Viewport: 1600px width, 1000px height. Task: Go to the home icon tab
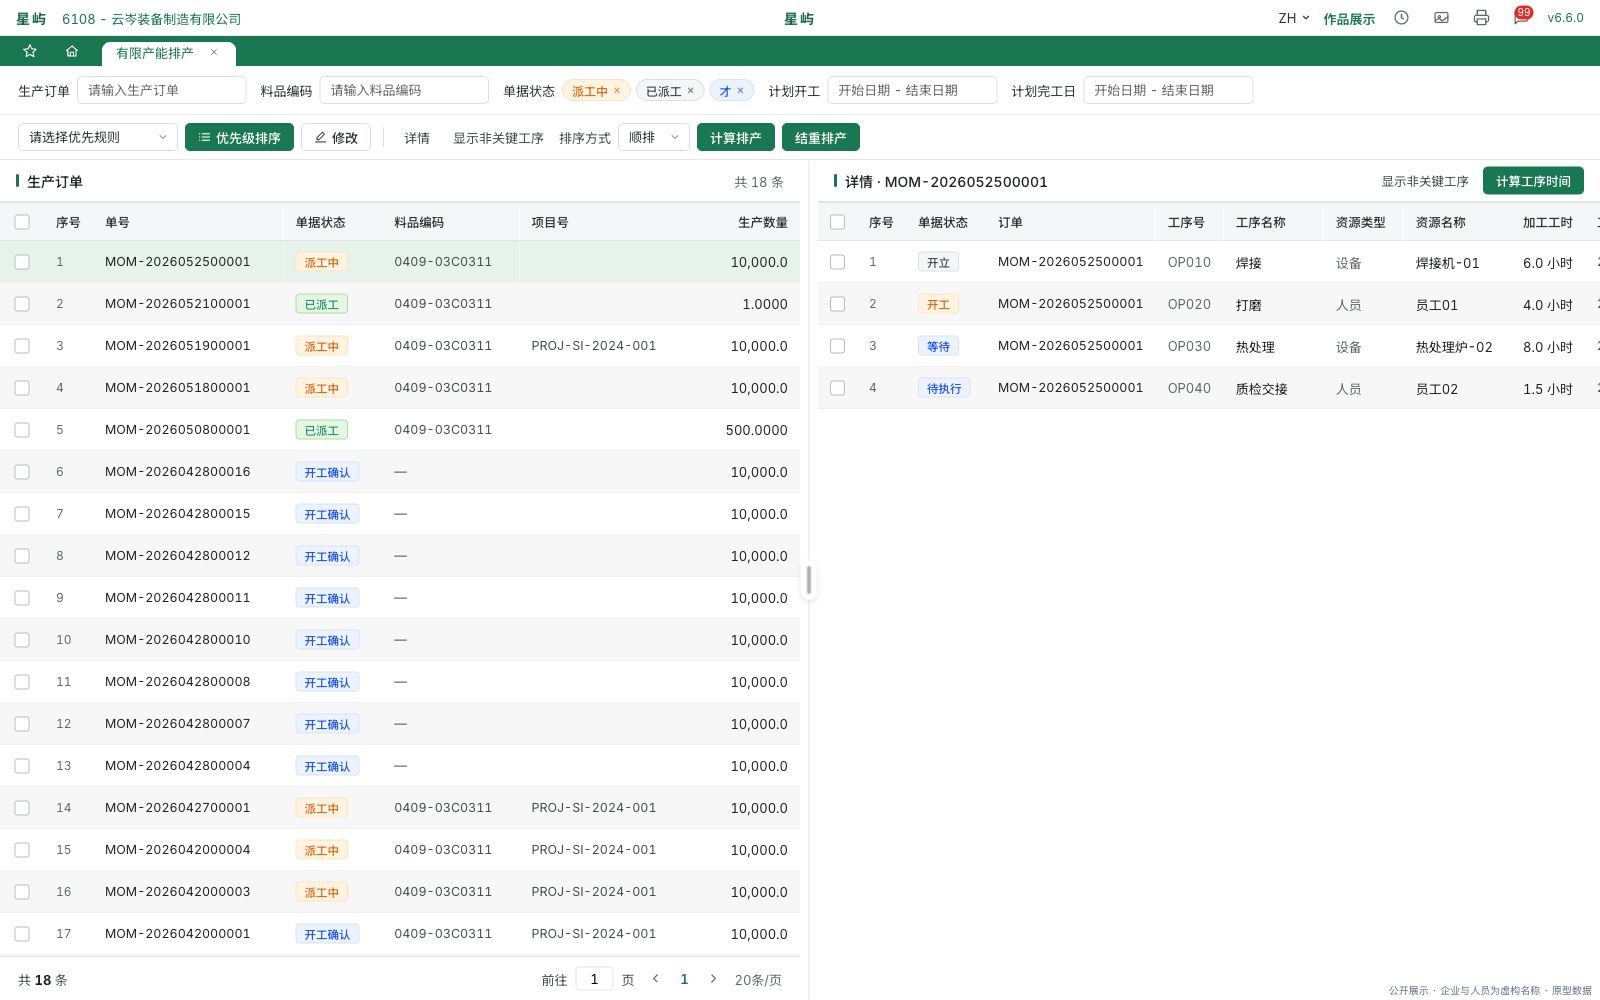tap(72, 52)
